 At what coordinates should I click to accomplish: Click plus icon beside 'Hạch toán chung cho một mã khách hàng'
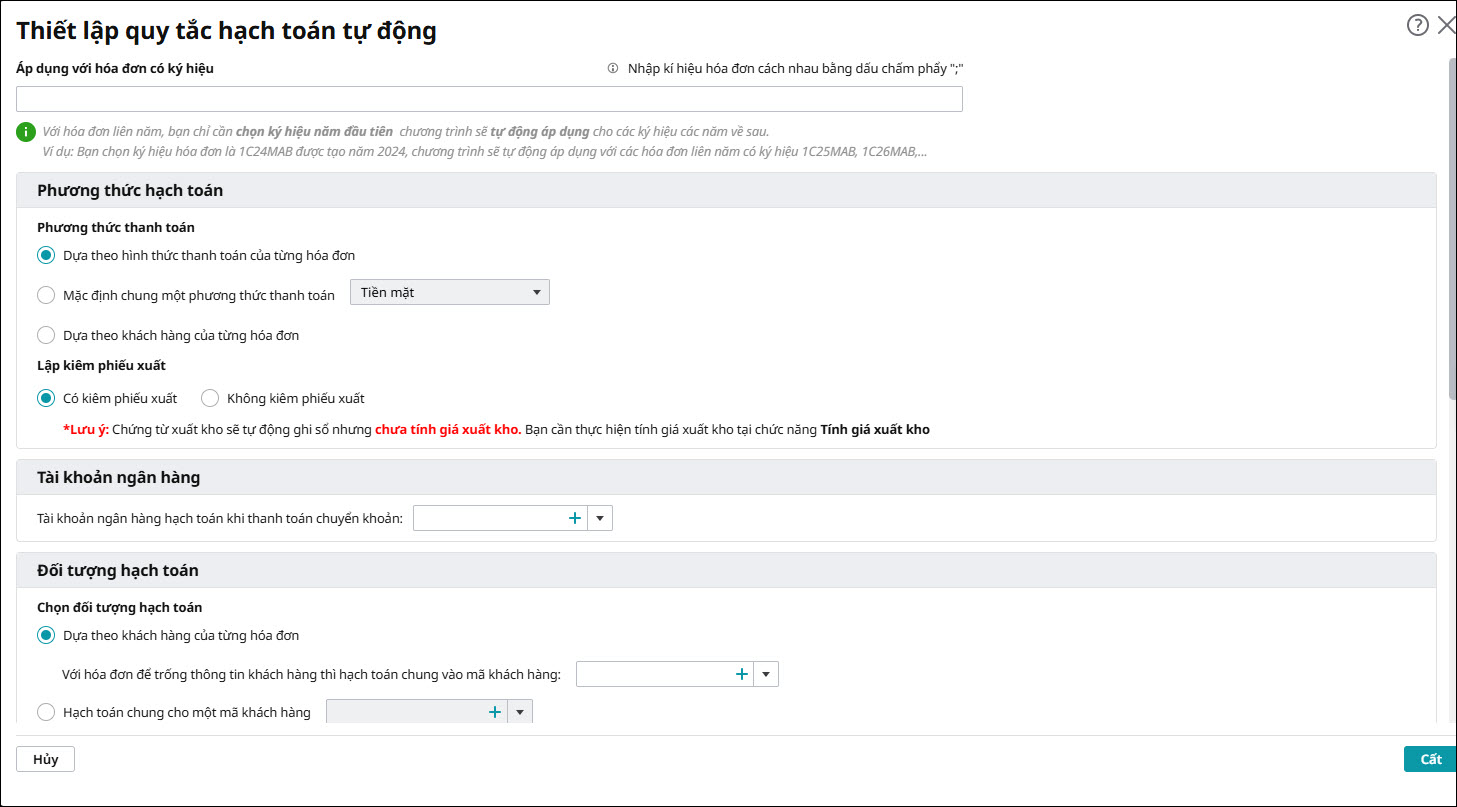[494, 712]
